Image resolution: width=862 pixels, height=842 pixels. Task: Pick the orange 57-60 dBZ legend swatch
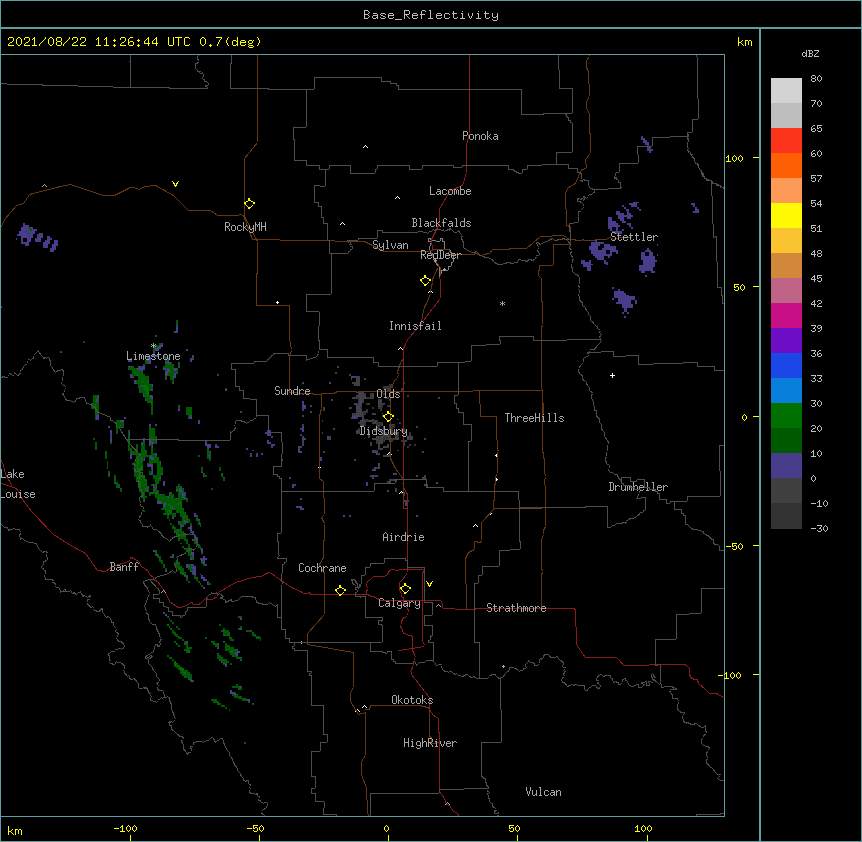(x=786, y=165)
